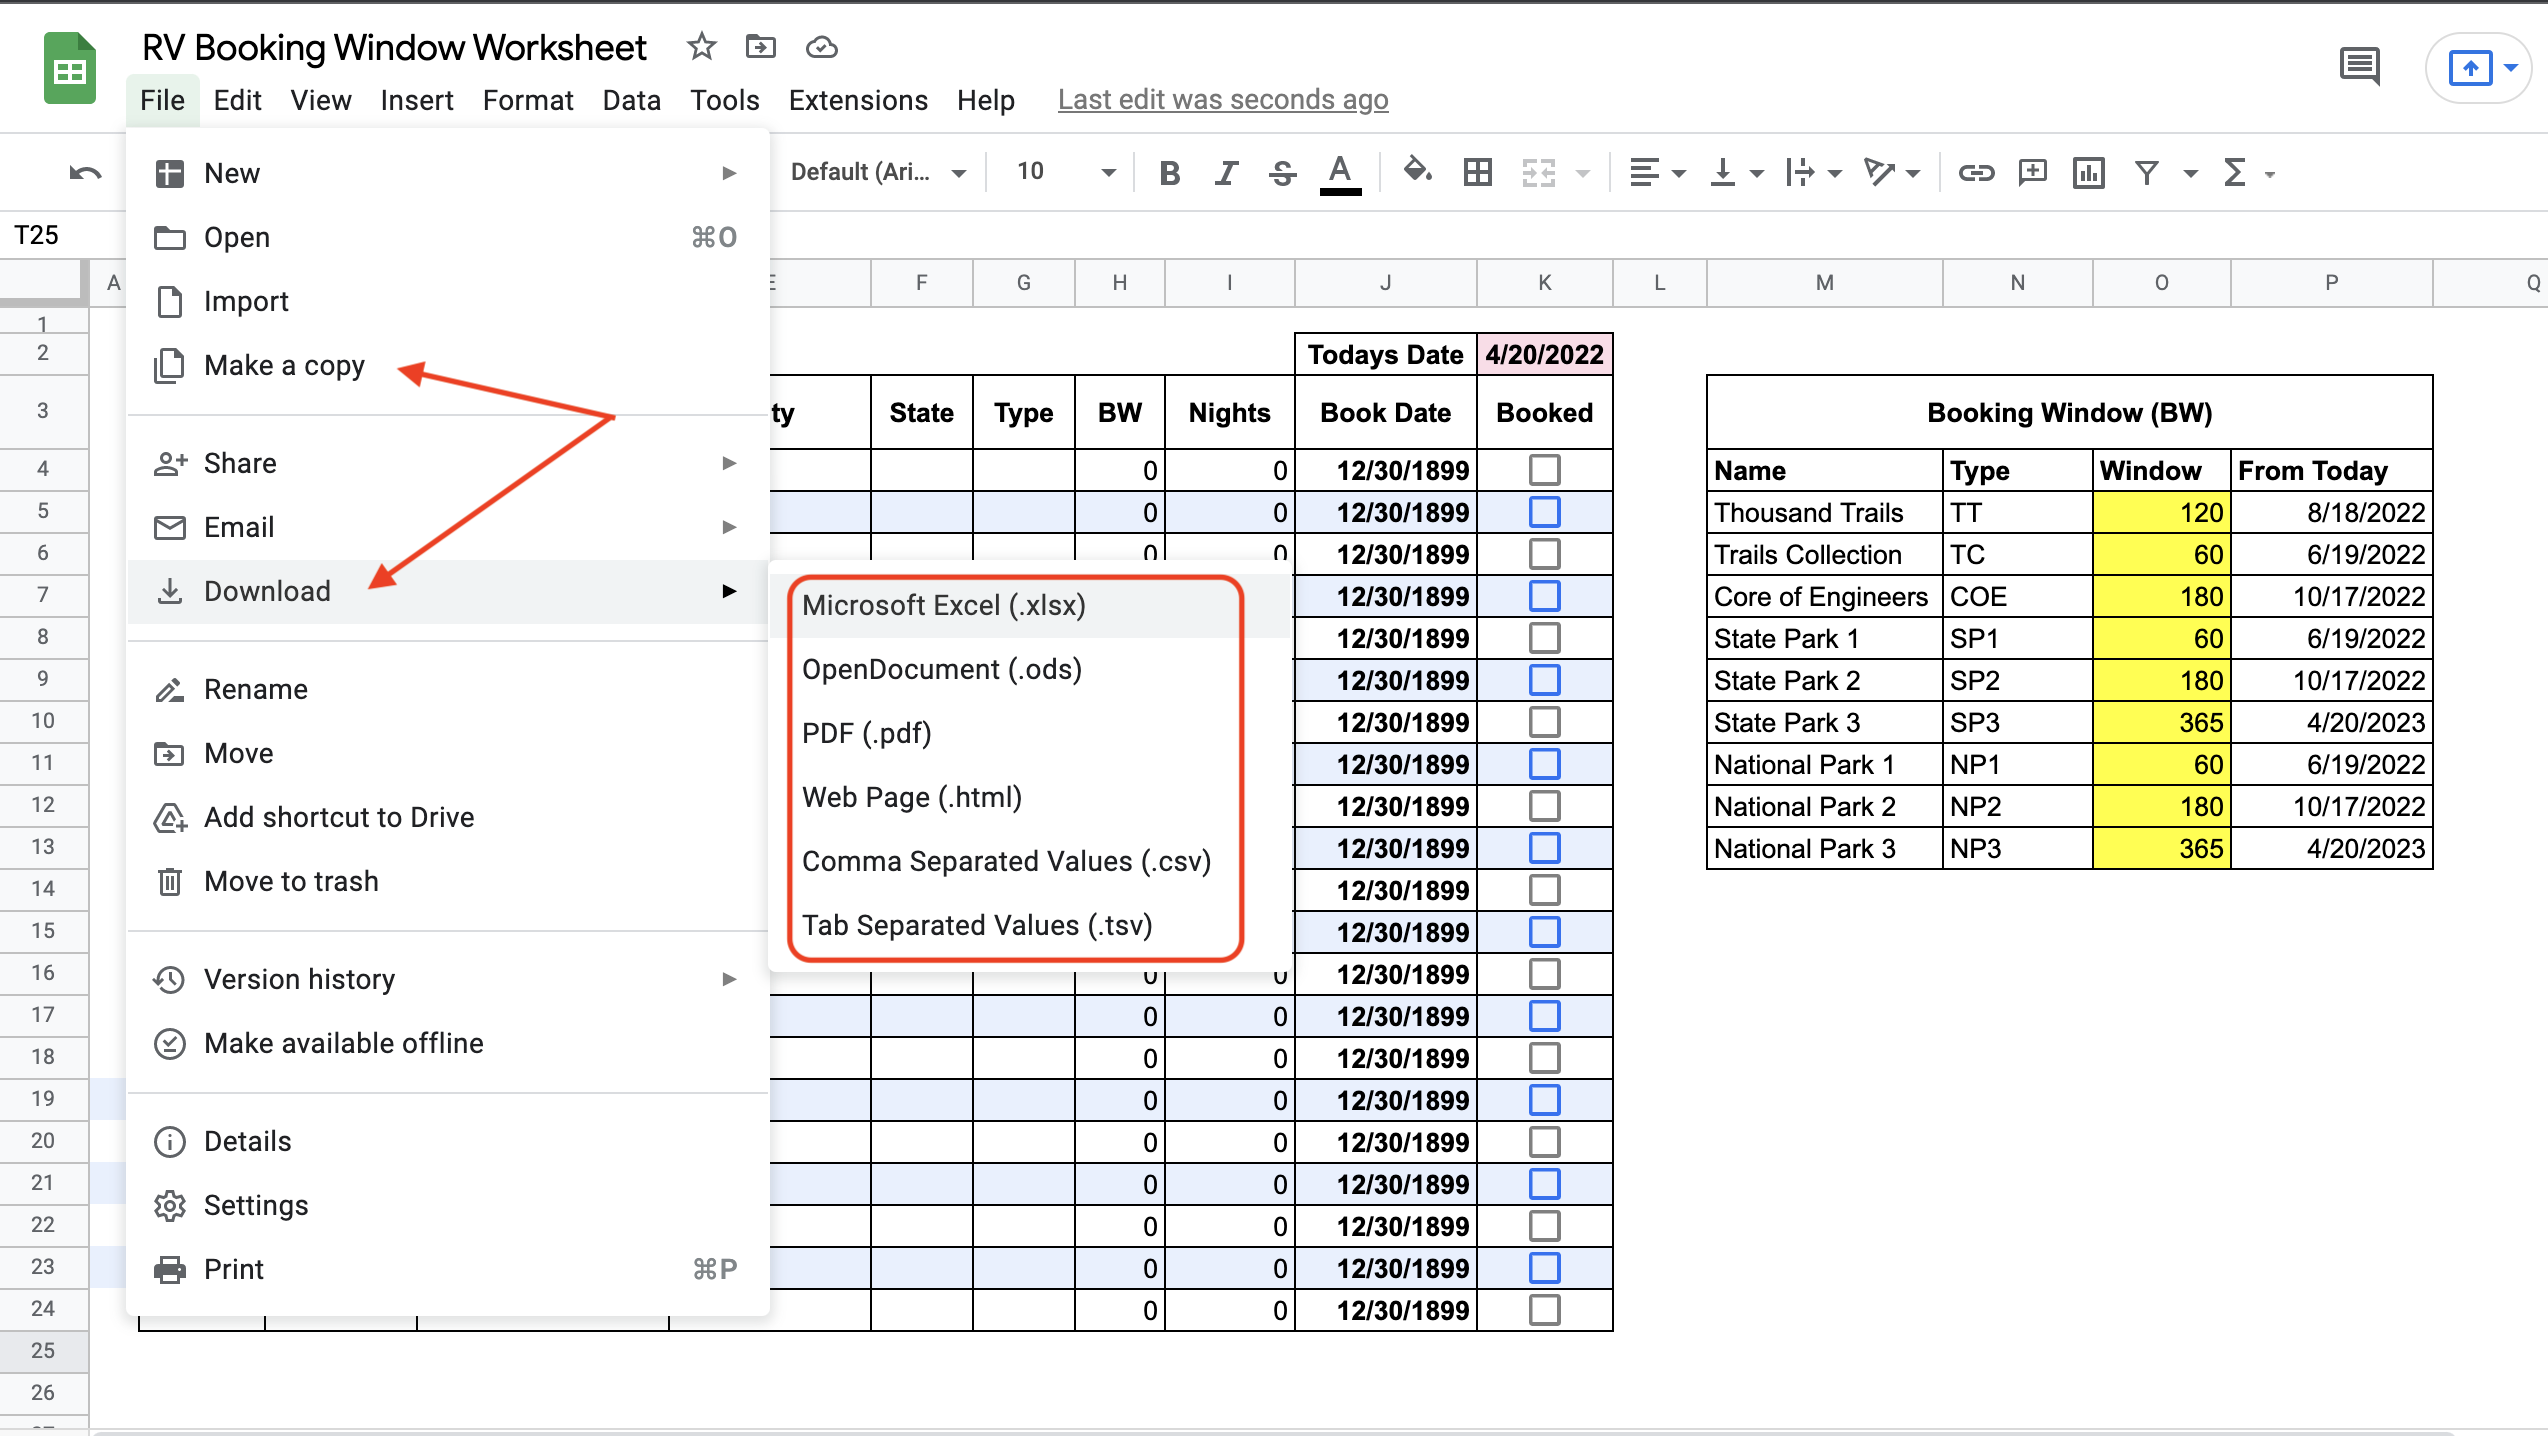The width and height of the screenshot is (2548, 1436).
Task: Click the undo arrow in toolbar
Action: tap(85, 173)
